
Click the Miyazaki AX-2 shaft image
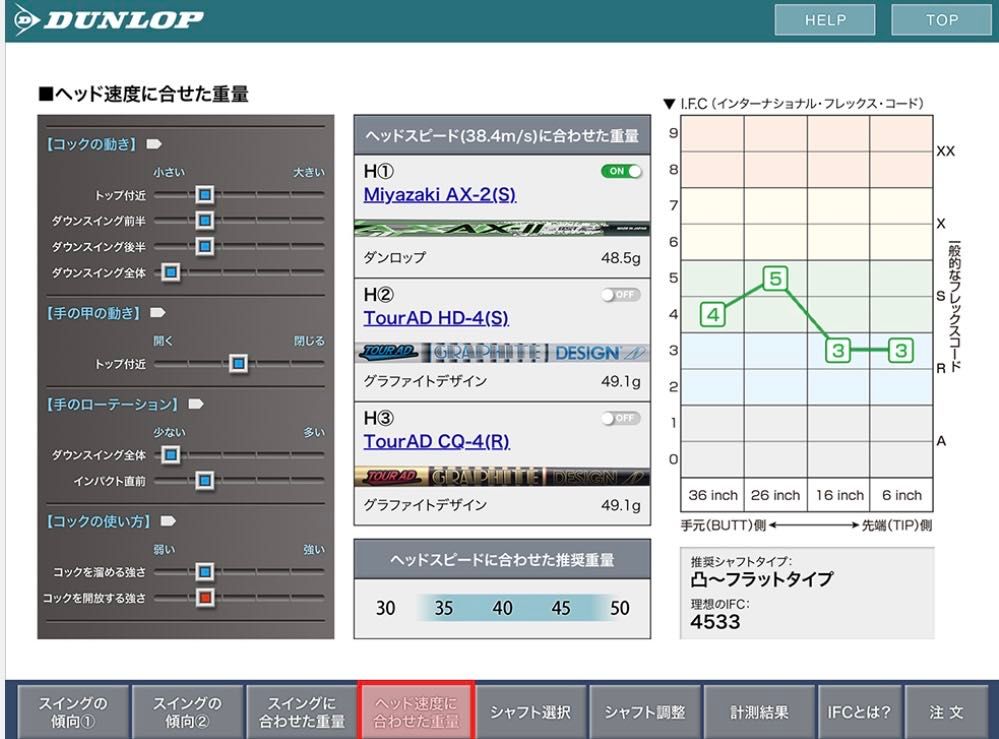501,229
